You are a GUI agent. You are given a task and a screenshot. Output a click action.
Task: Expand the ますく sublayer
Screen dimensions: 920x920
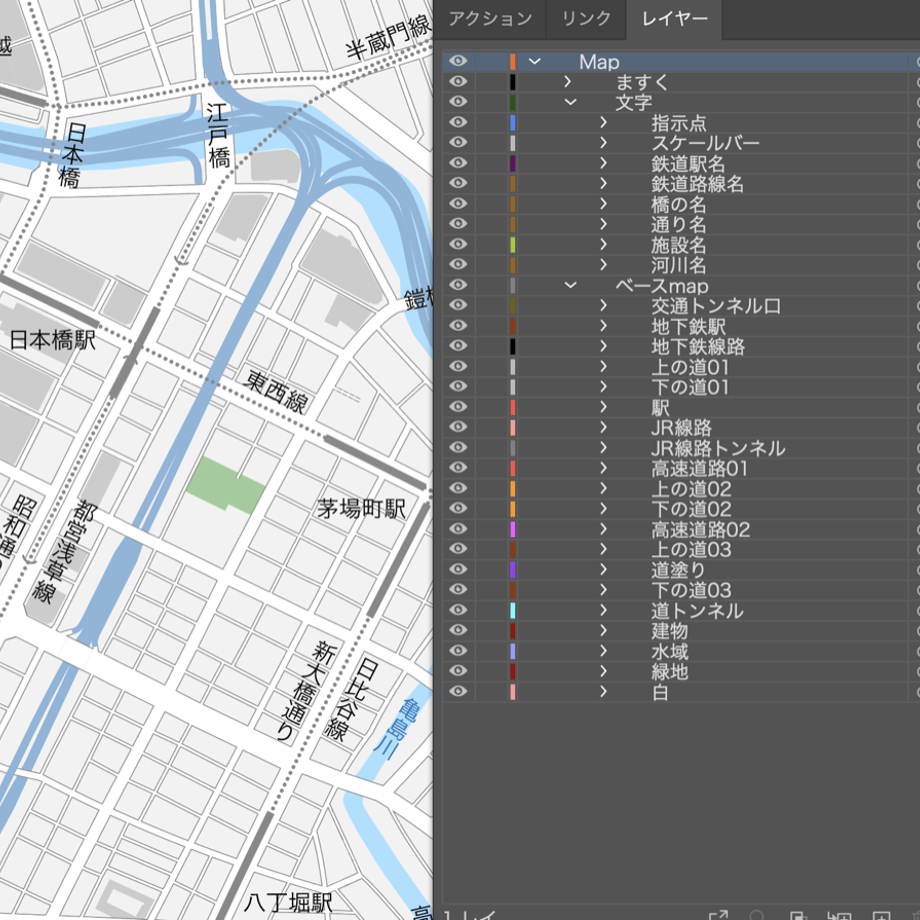pos(567,82)
